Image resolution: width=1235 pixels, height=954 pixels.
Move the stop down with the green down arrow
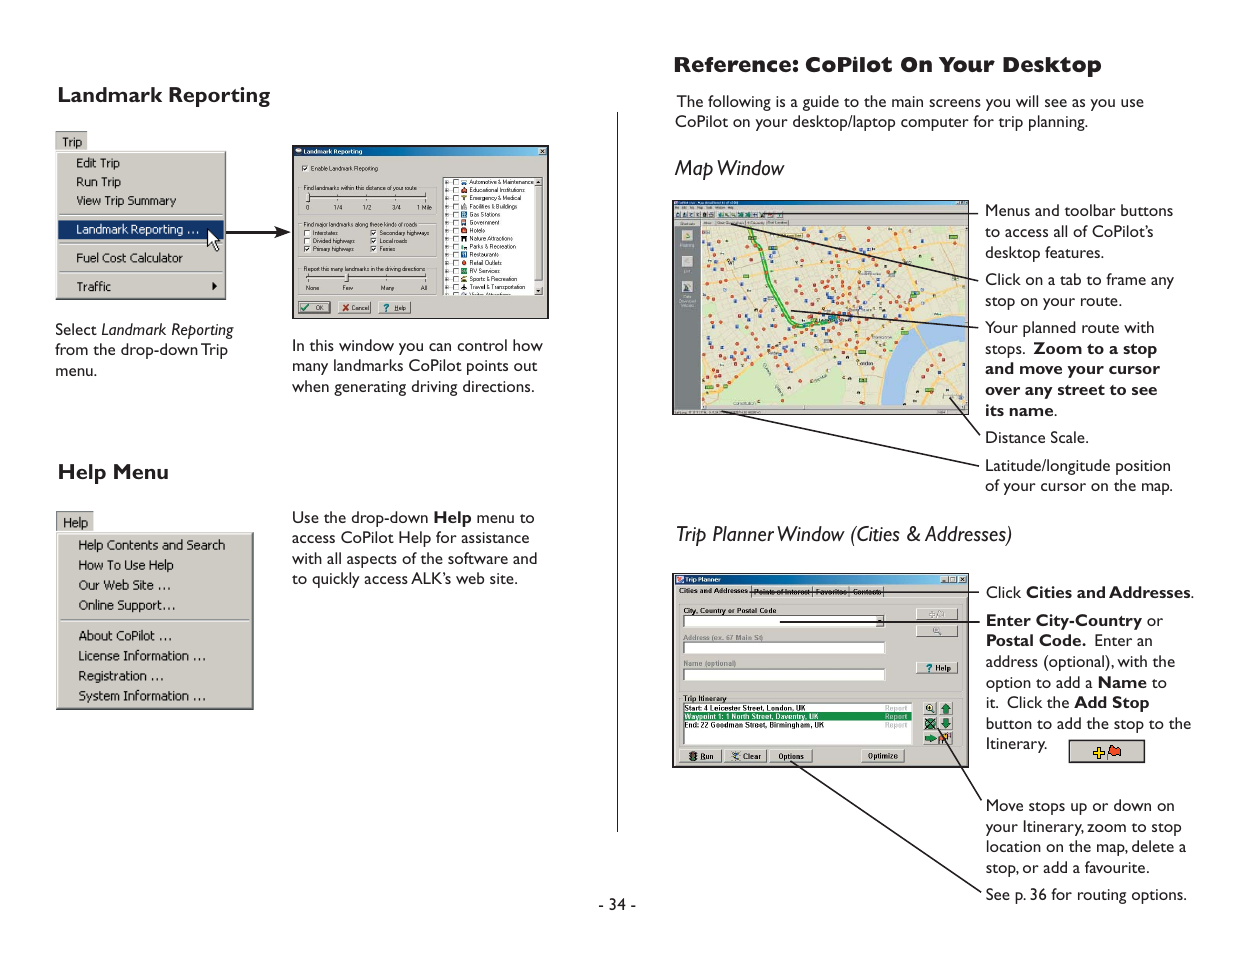[x=946, y=723]
